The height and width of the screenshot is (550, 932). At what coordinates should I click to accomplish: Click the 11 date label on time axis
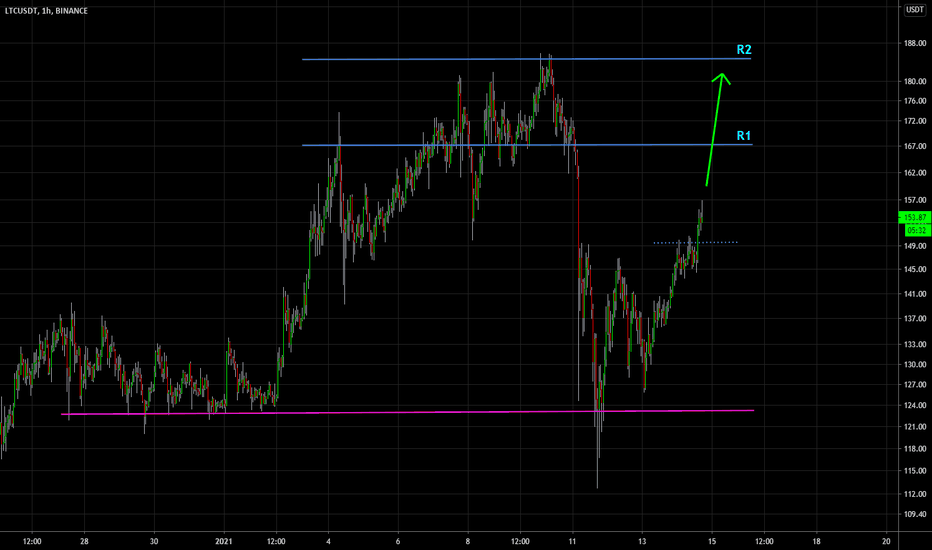pos(572,541)
